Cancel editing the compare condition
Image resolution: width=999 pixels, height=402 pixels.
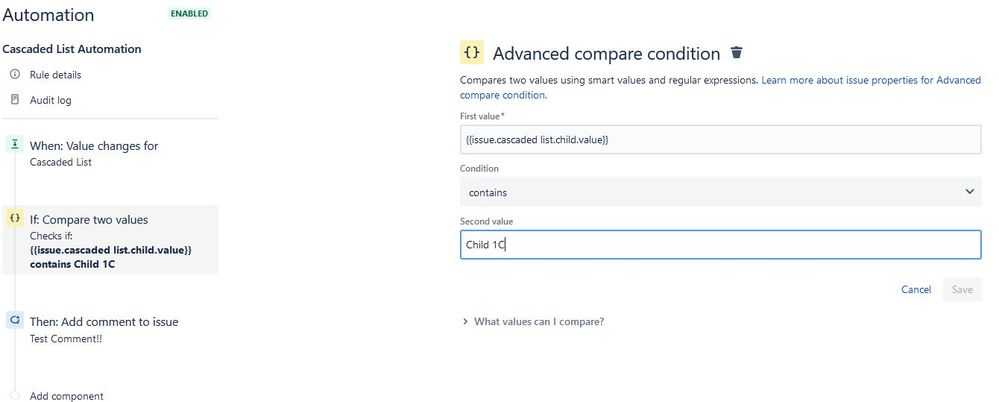(x=916, y=289)
